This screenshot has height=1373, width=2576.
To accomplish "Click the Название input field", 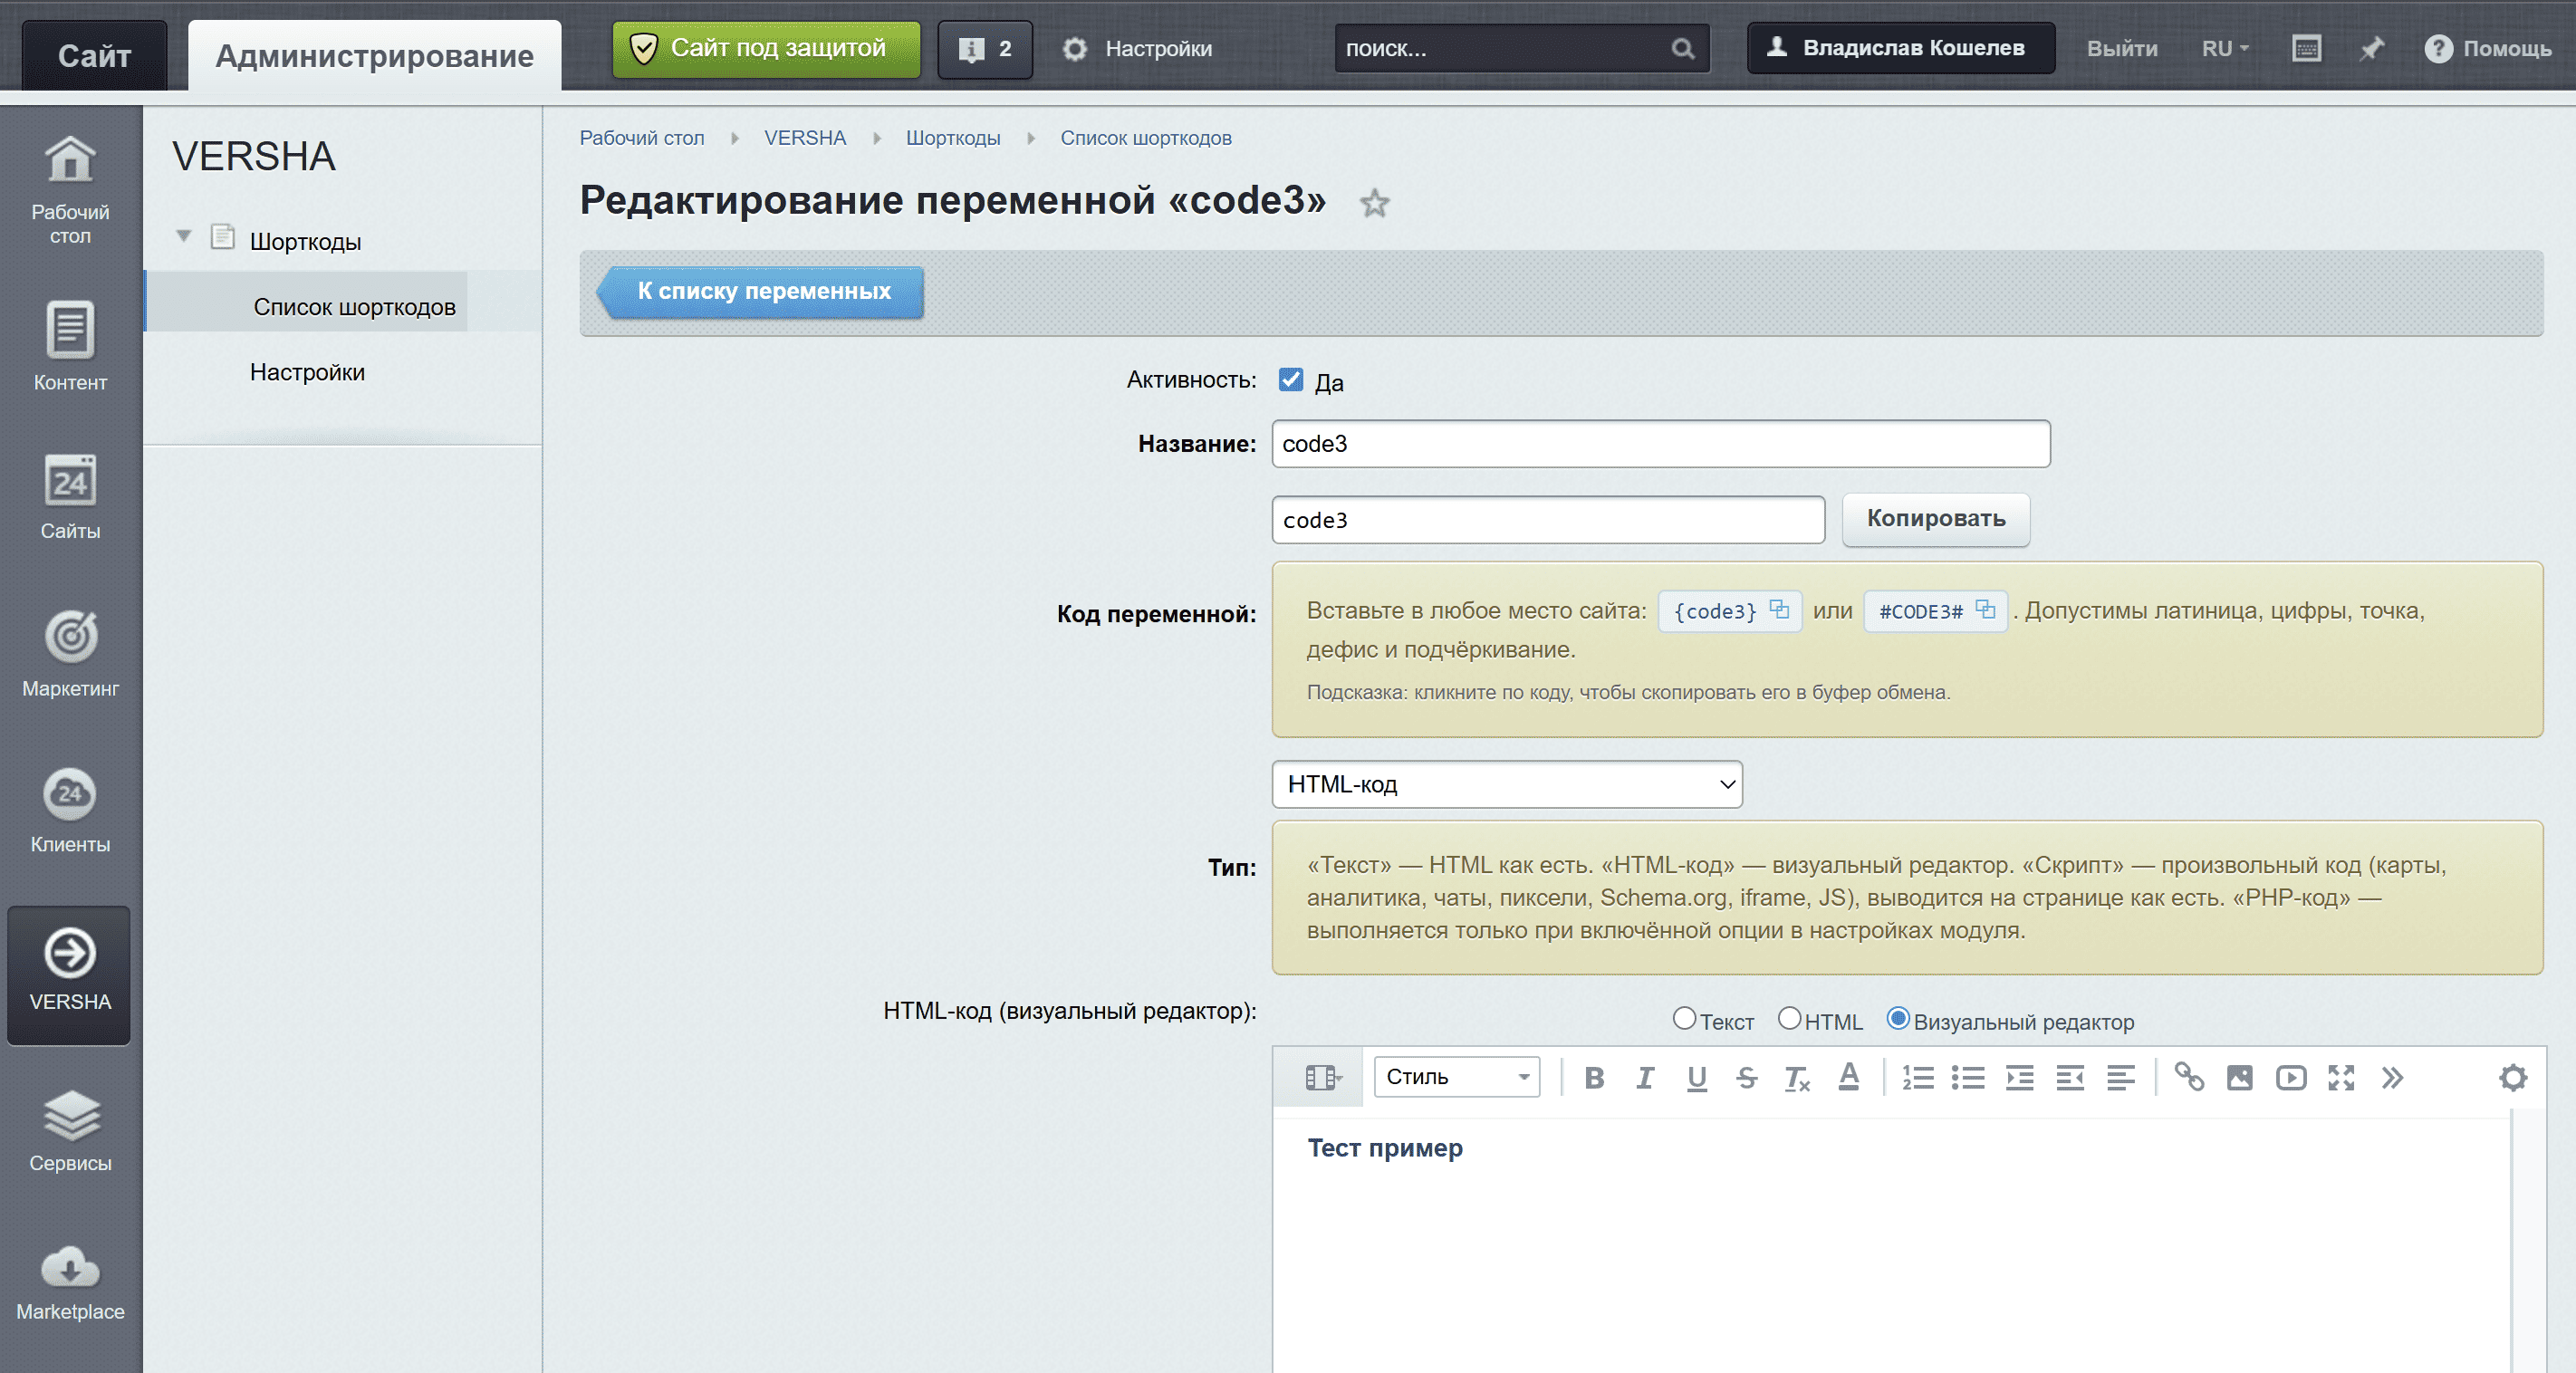I will click(1660, 444).
